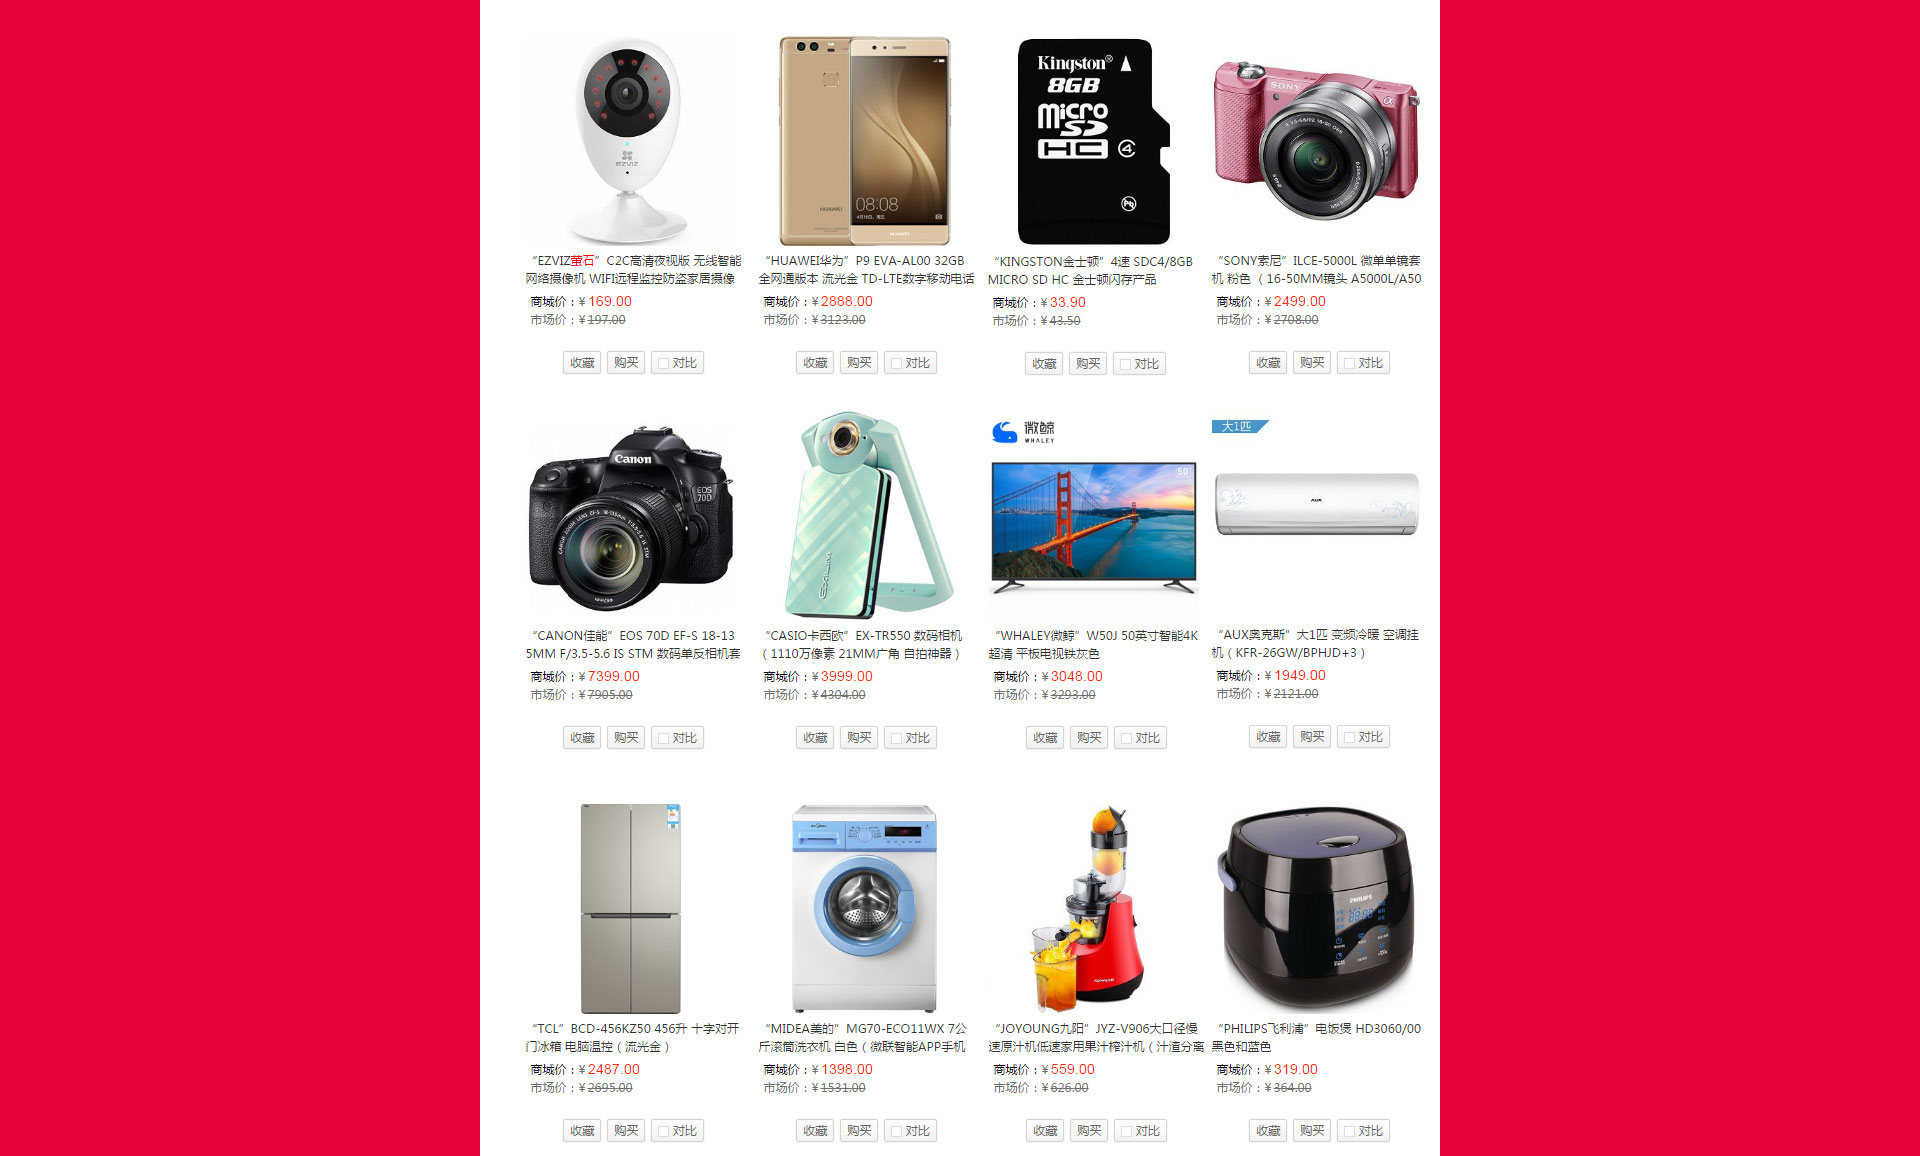Screen dimensions: 1920x1156
Task: Click the Joyoung red juicer picture
Action: click(1093, 909)
